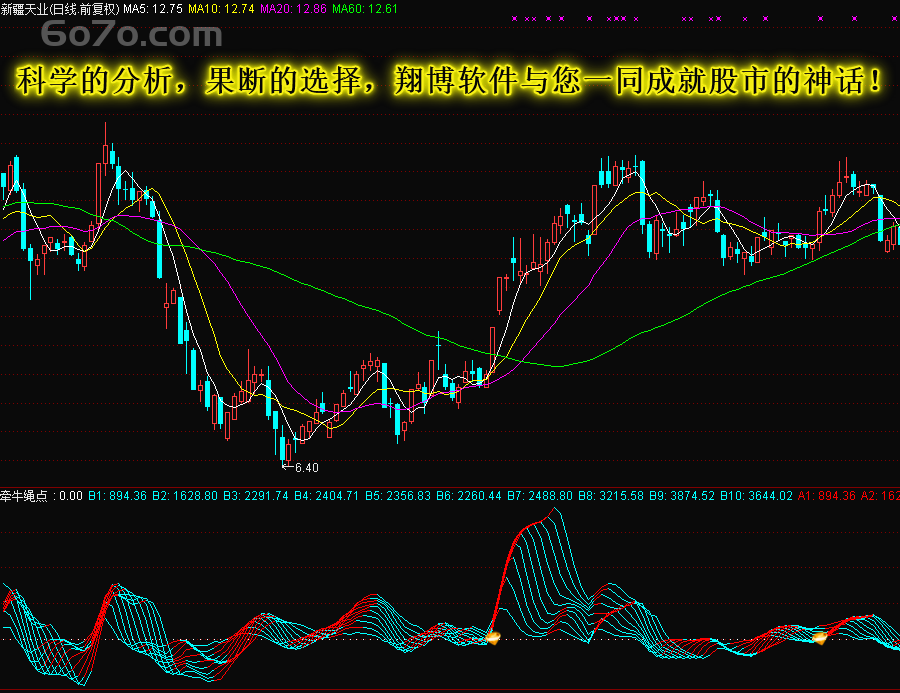The width and height of the screenshot is (900, 693).
Task: Click the orange signal marker below the tall red spike
Action: pyautogui.click(x=493, y=637)
